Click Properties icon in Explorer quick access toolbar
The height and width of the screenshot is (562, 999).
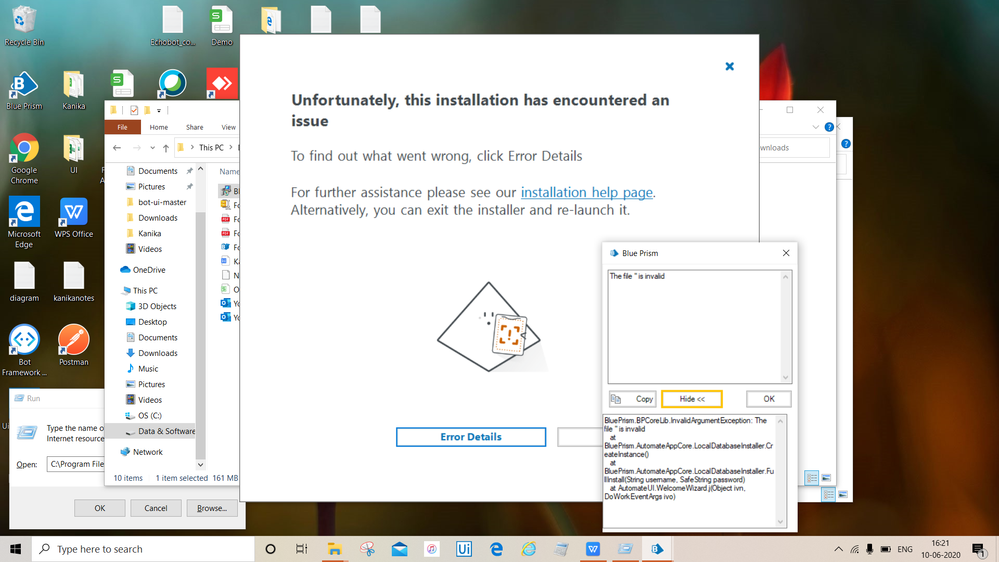tap(134, 110)
